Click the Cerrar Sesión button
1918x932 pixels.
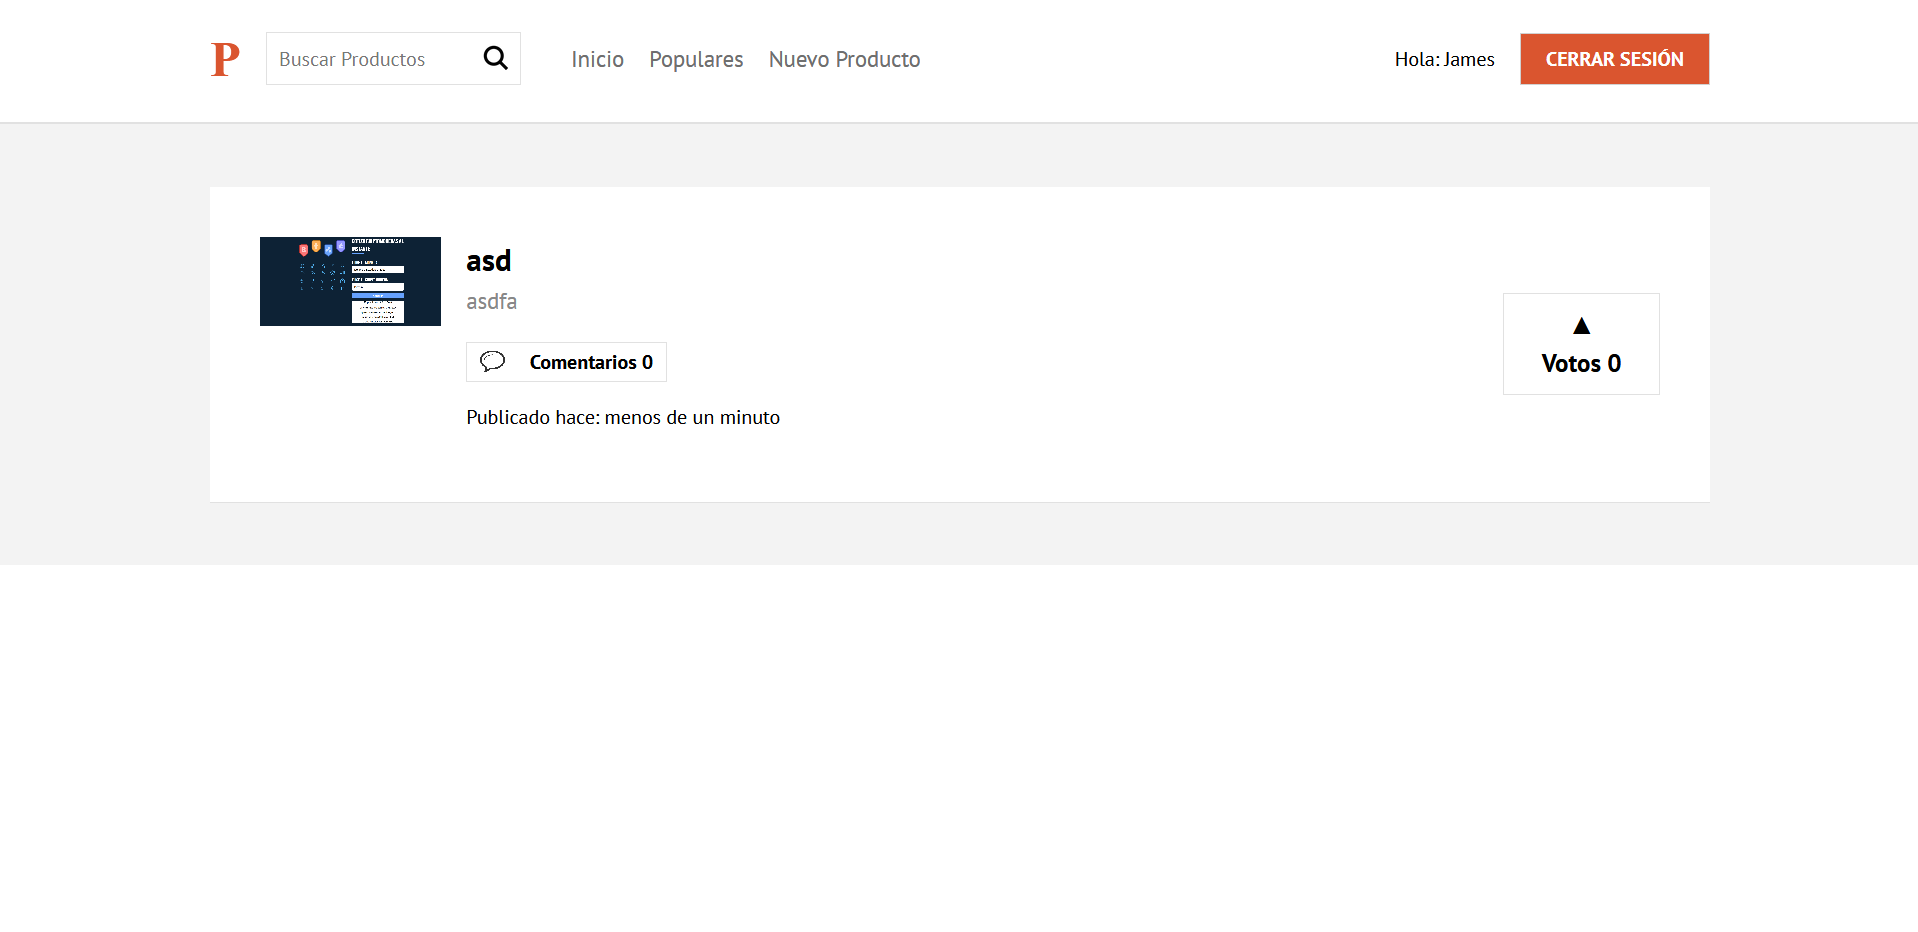1614,59
